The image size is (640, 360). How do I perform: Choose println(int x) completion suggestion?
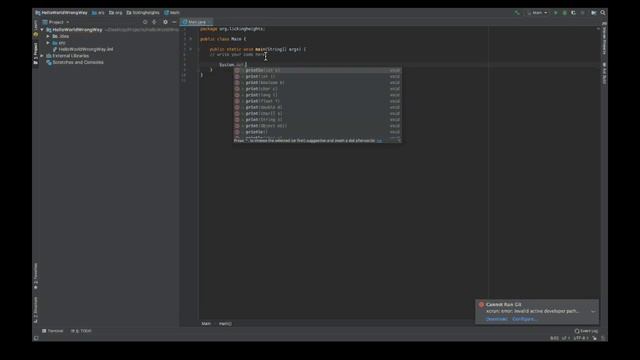point(317,70)
